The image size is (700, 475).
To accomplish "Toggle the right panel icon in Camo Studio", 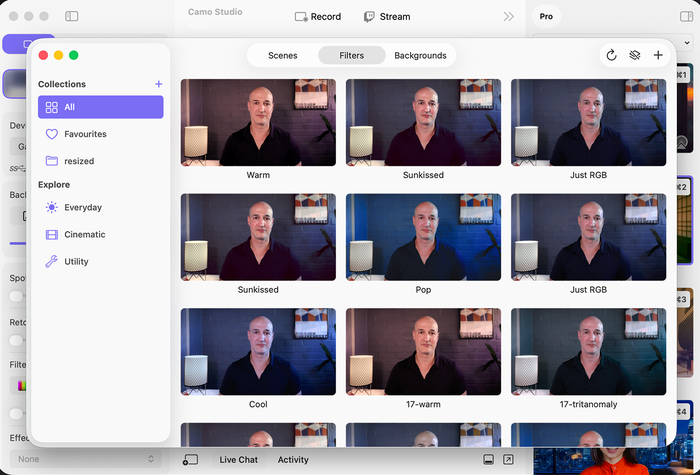I will pyautogui.click(x=686, y=17).
